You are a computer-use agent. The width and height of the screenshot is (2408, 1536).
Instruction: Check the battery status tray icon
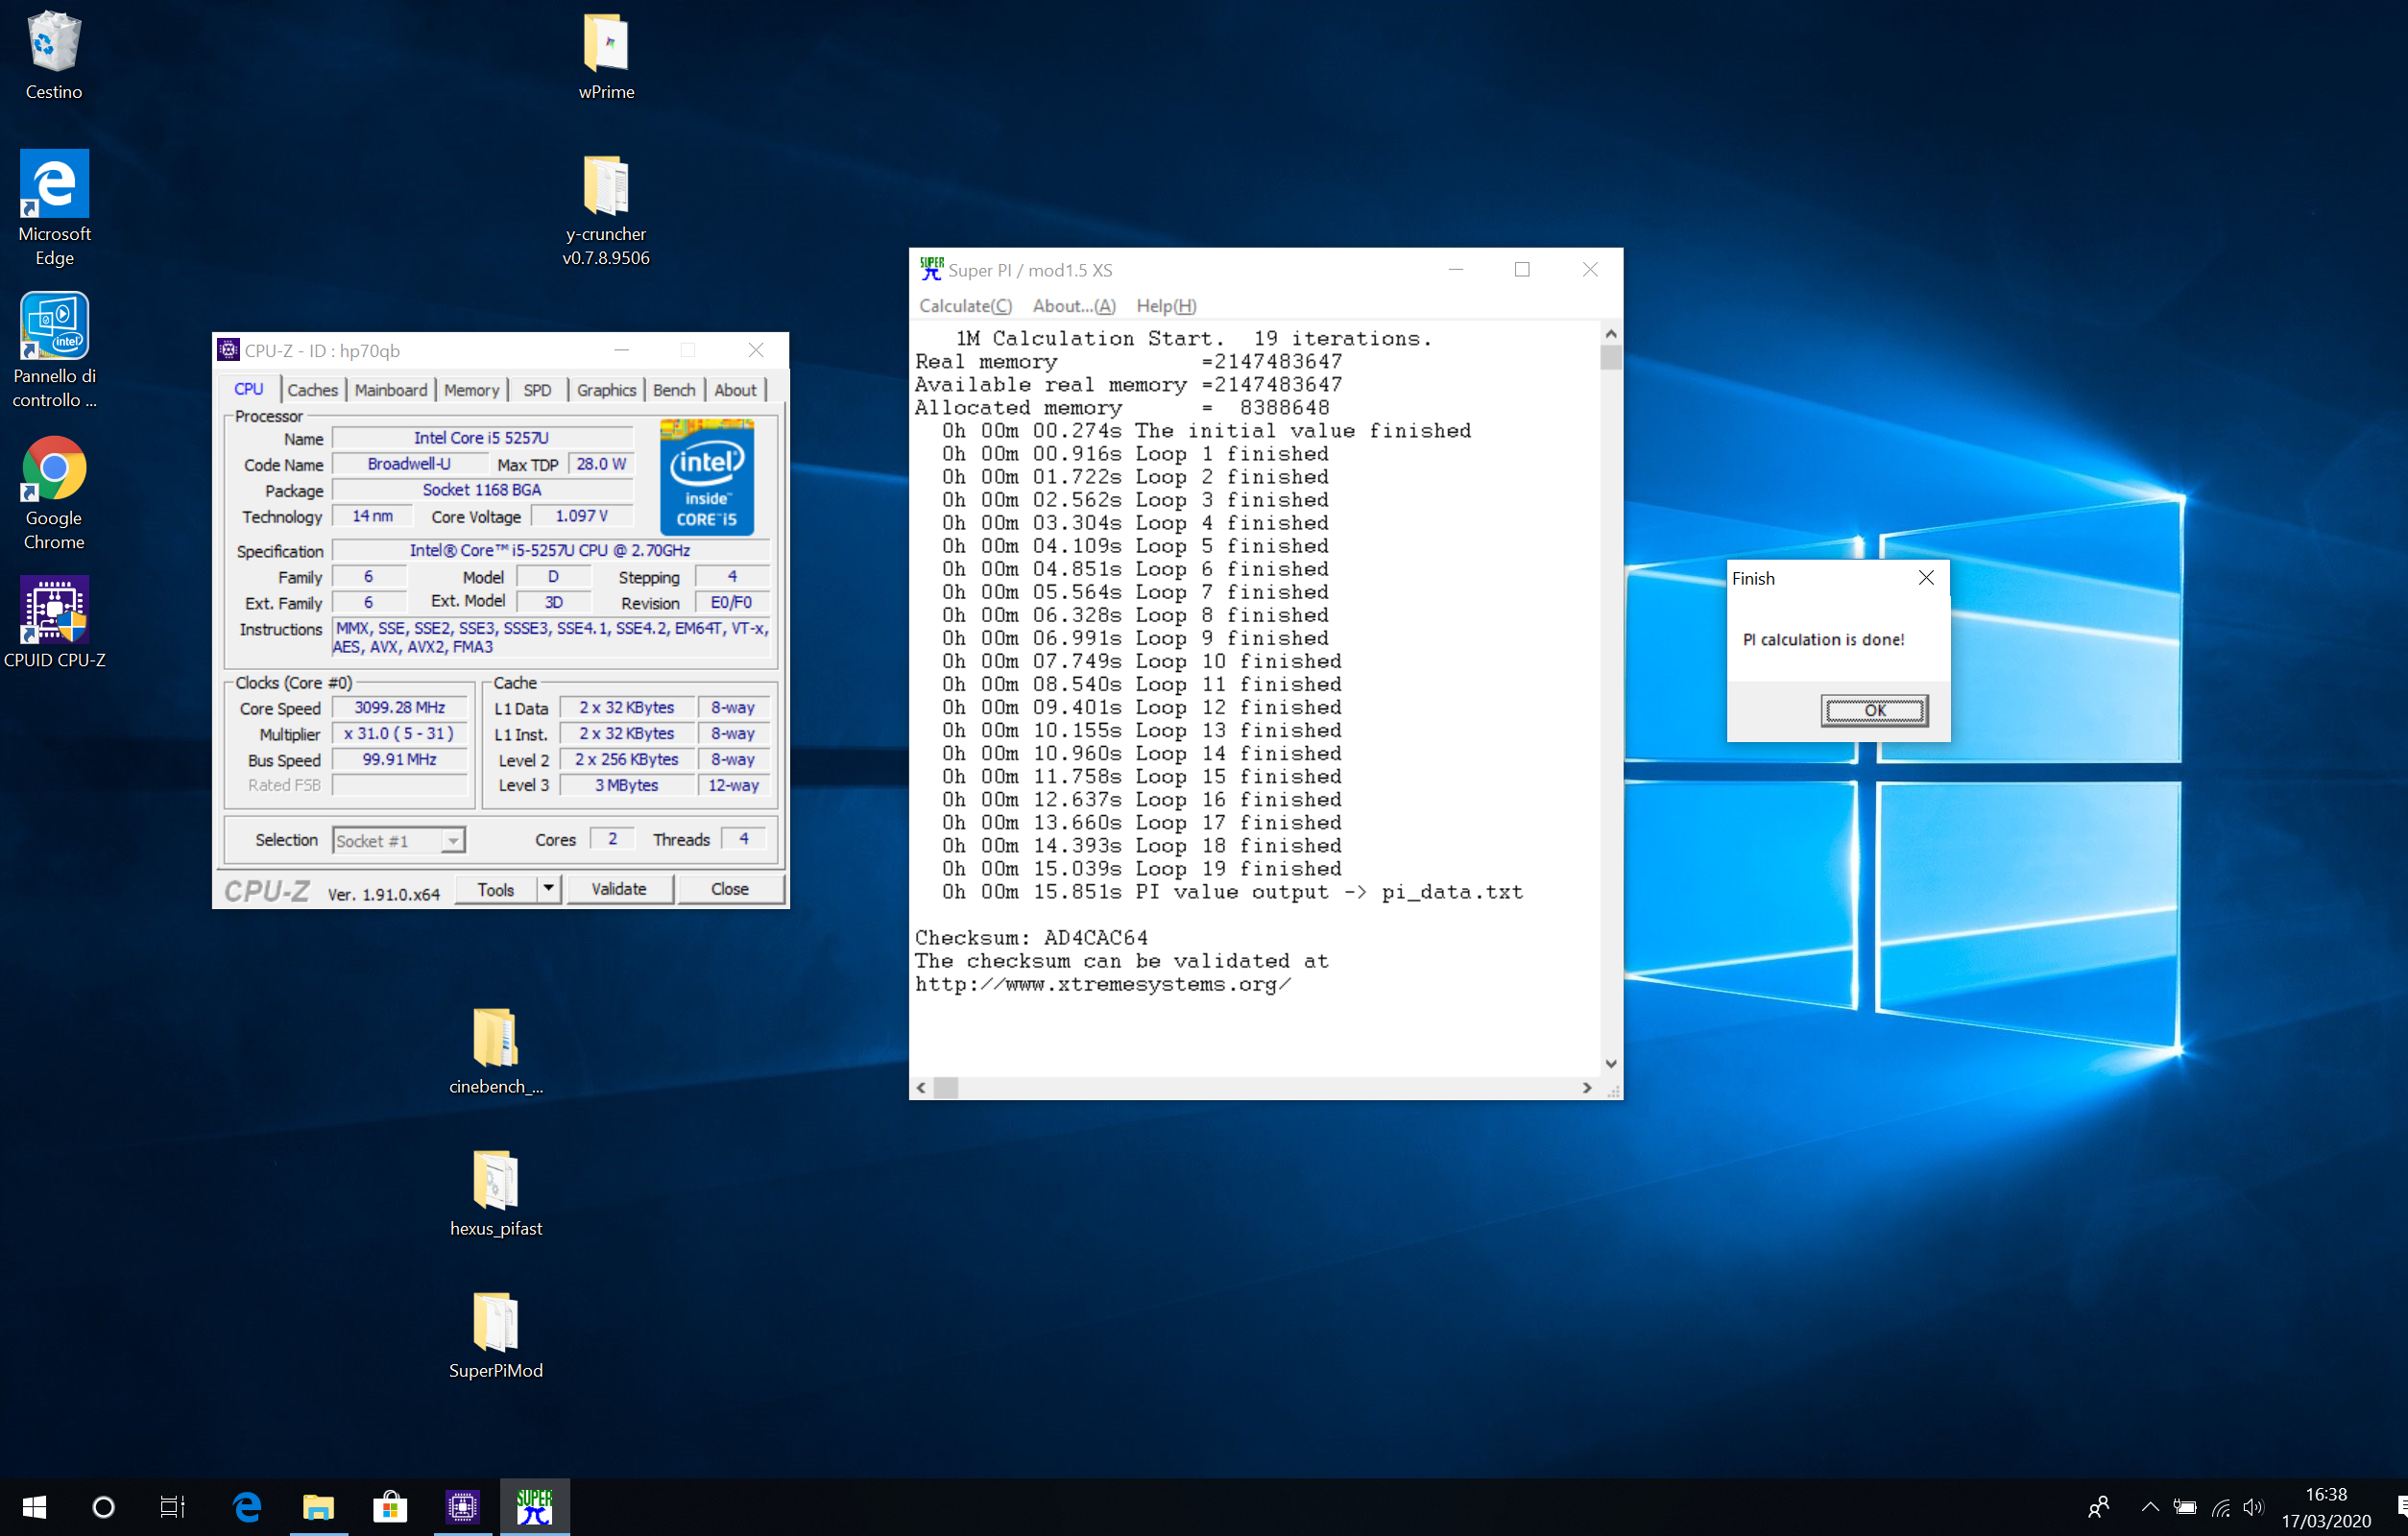2185,1507
